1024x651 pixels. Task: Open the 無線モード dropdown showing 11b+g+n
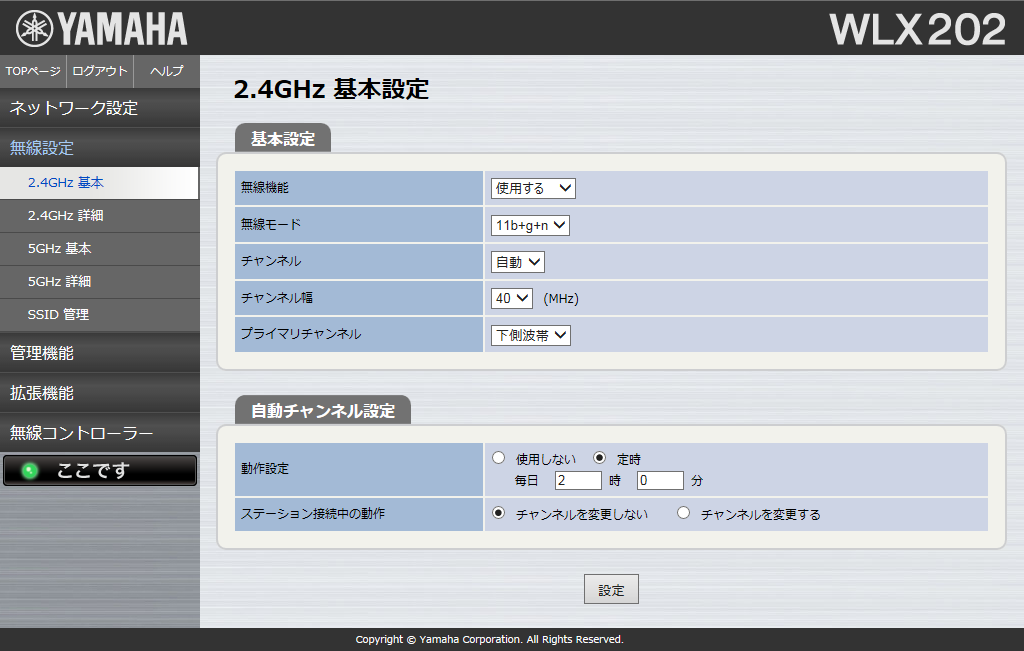530,225
